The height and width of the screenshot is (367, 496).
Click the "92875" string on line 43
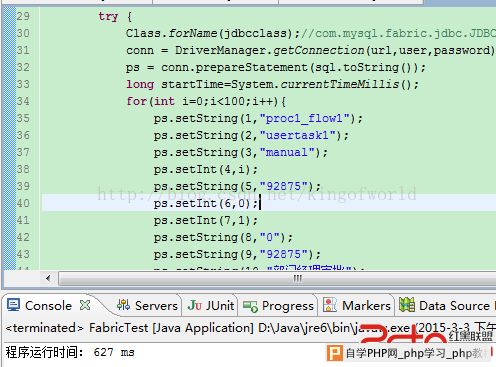[284, 254]
